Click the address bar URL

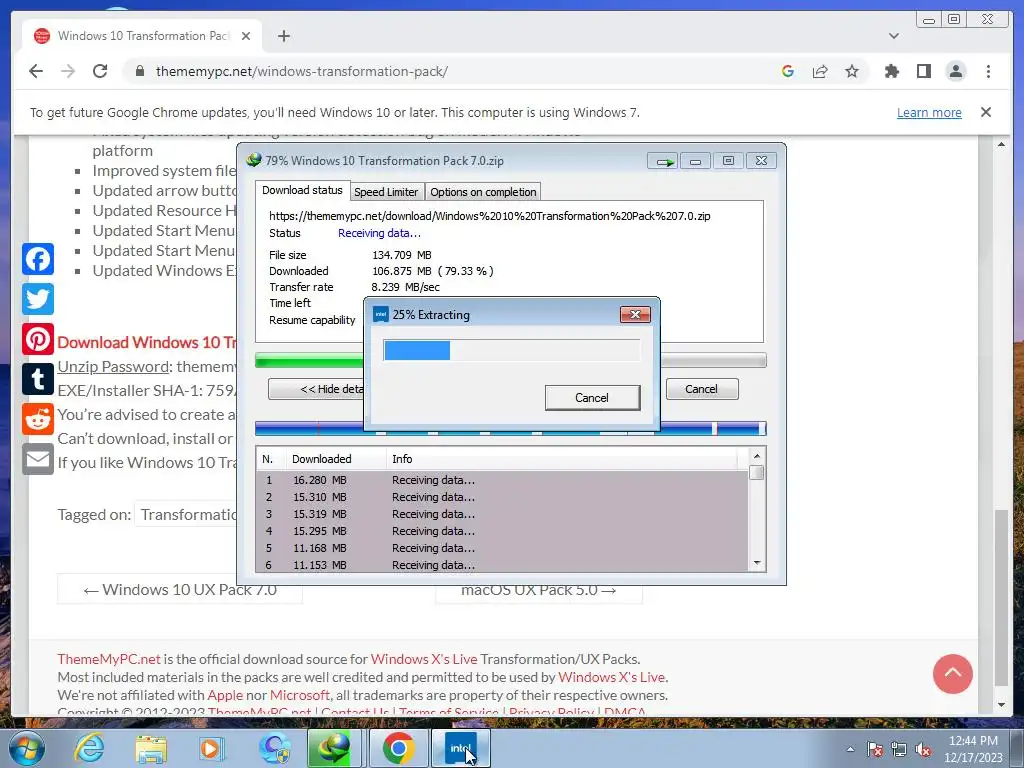[x=302, y=71]
